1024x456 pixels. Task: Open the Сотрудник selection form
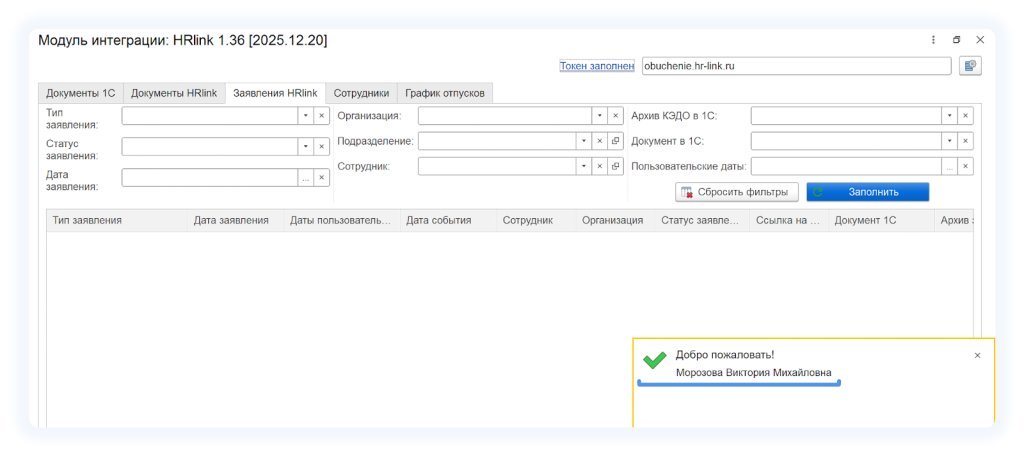tap(615, 167)
